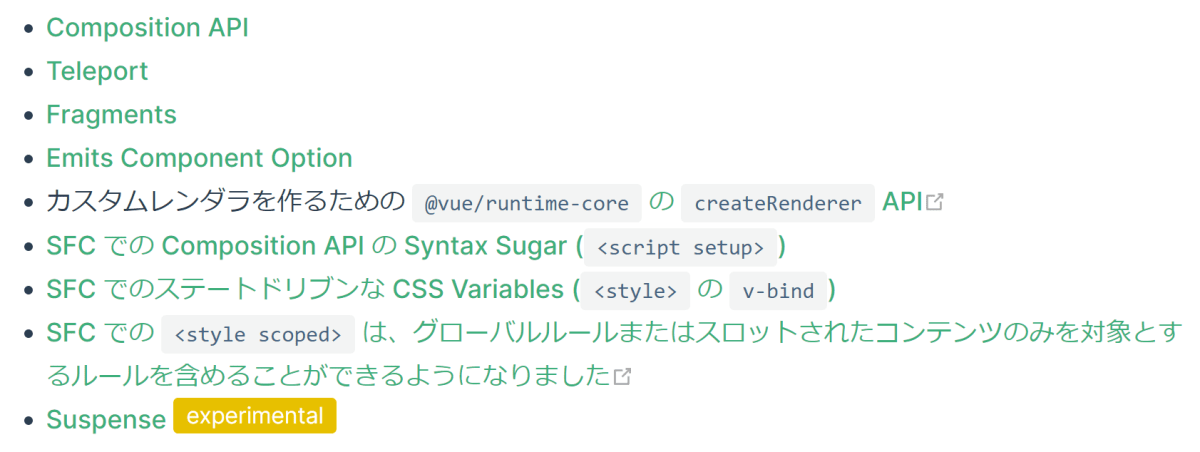Click the yellow experimental badge
1200x452 pixels.
click(255, 416)
